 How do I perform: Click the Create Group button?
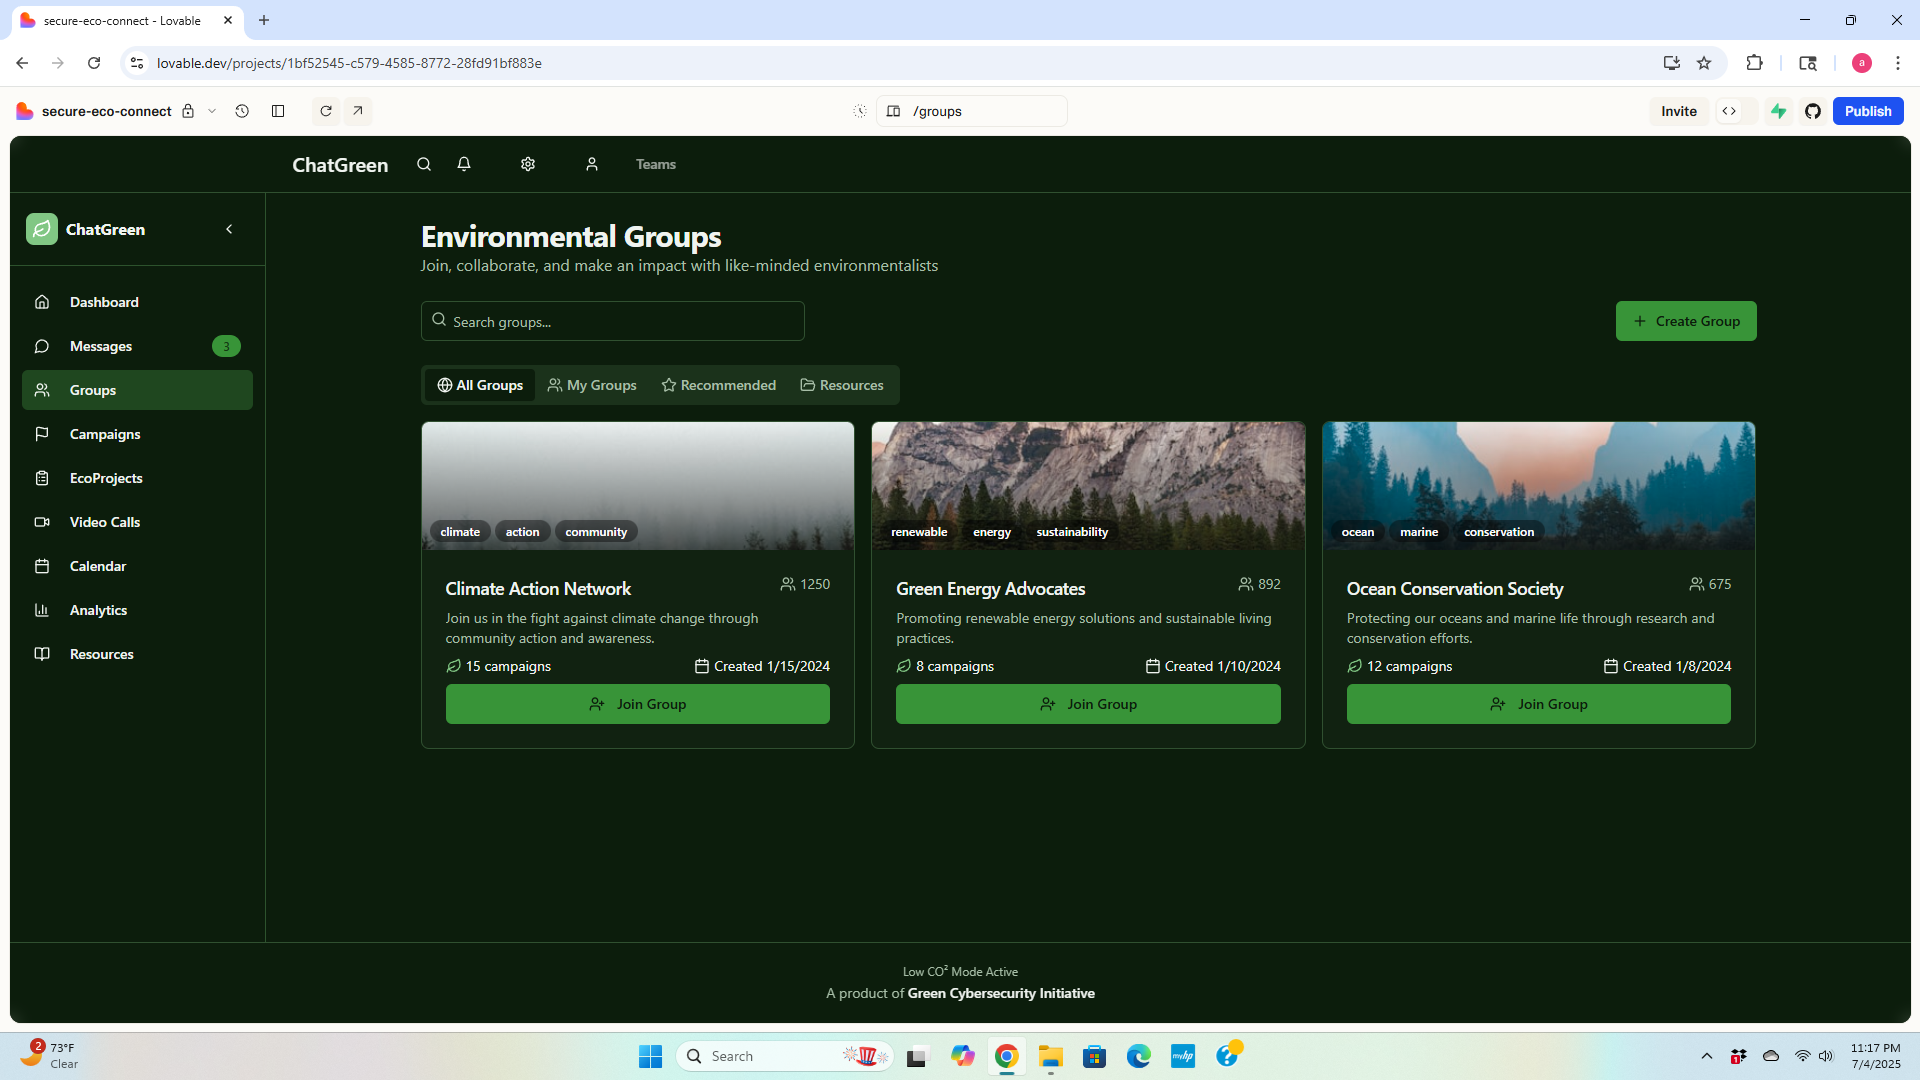tap(1686, 321)
